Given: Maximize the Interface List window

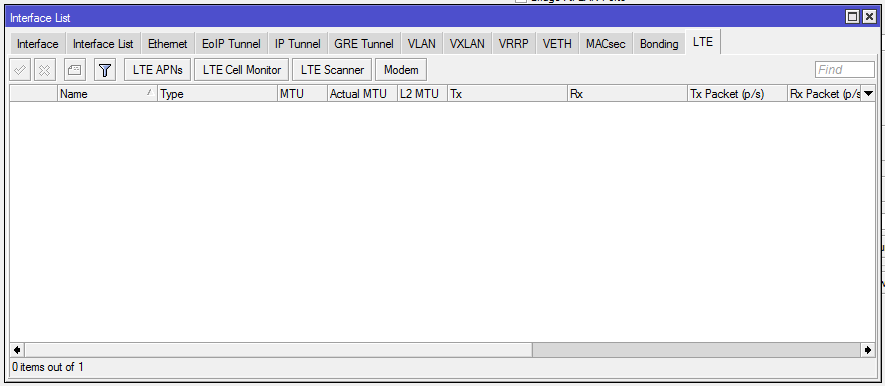Looking at the screenshot, I should [x=853, y=17].
